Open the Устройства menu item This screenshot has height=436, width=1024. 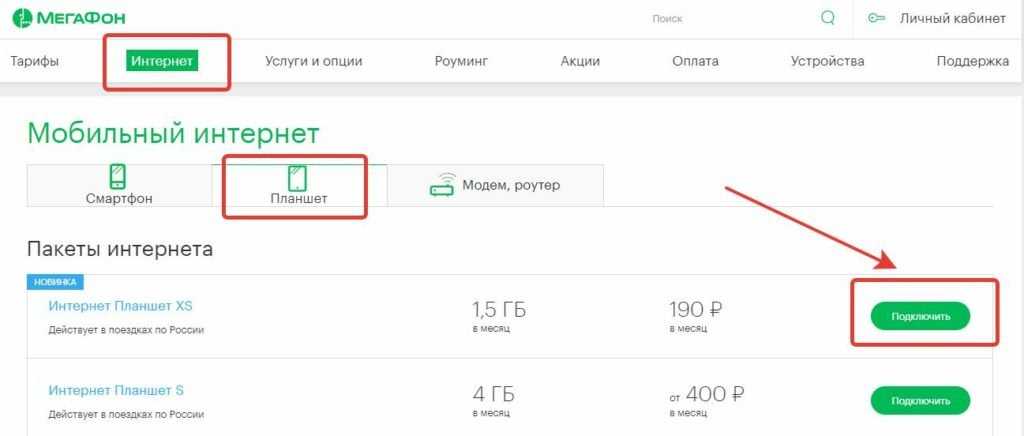[x=827, y=61]
